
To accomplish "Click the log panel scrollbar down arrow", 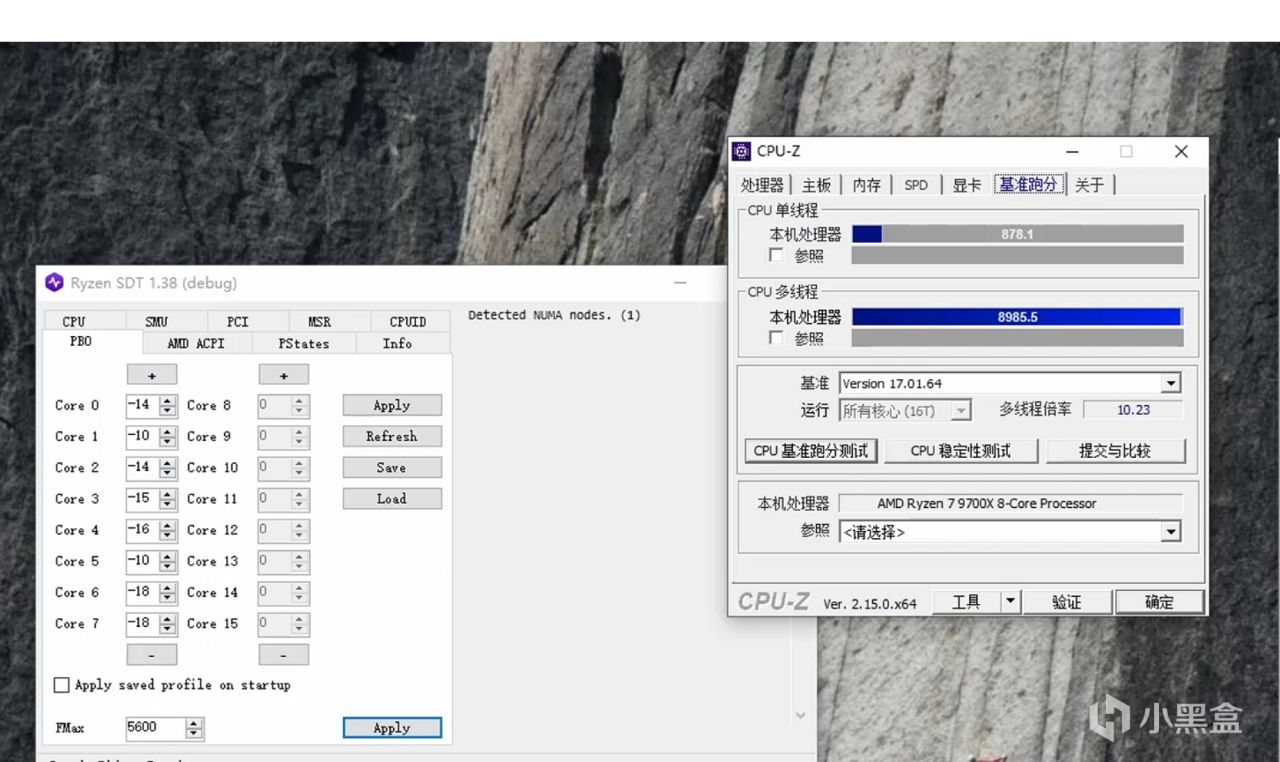I will [800, 715].
